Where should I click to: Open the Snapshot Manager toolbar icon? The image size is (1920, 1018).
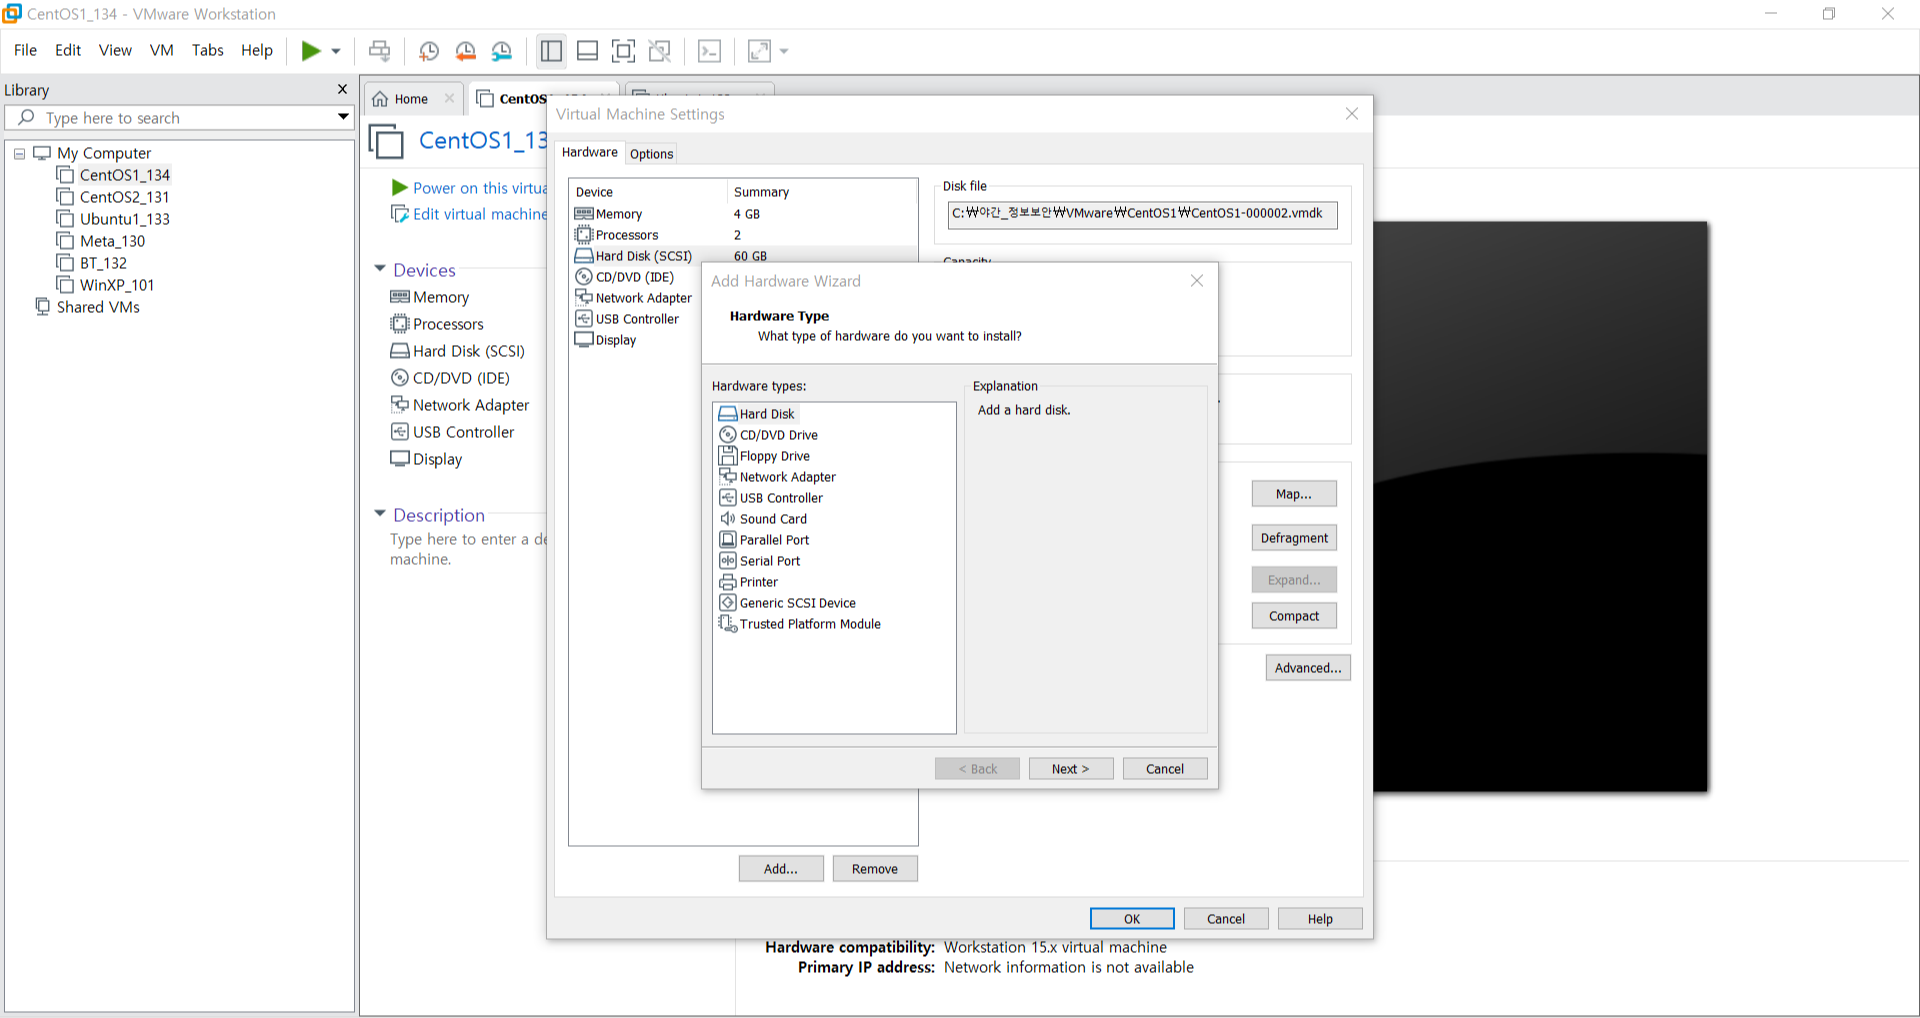(502, 51)
